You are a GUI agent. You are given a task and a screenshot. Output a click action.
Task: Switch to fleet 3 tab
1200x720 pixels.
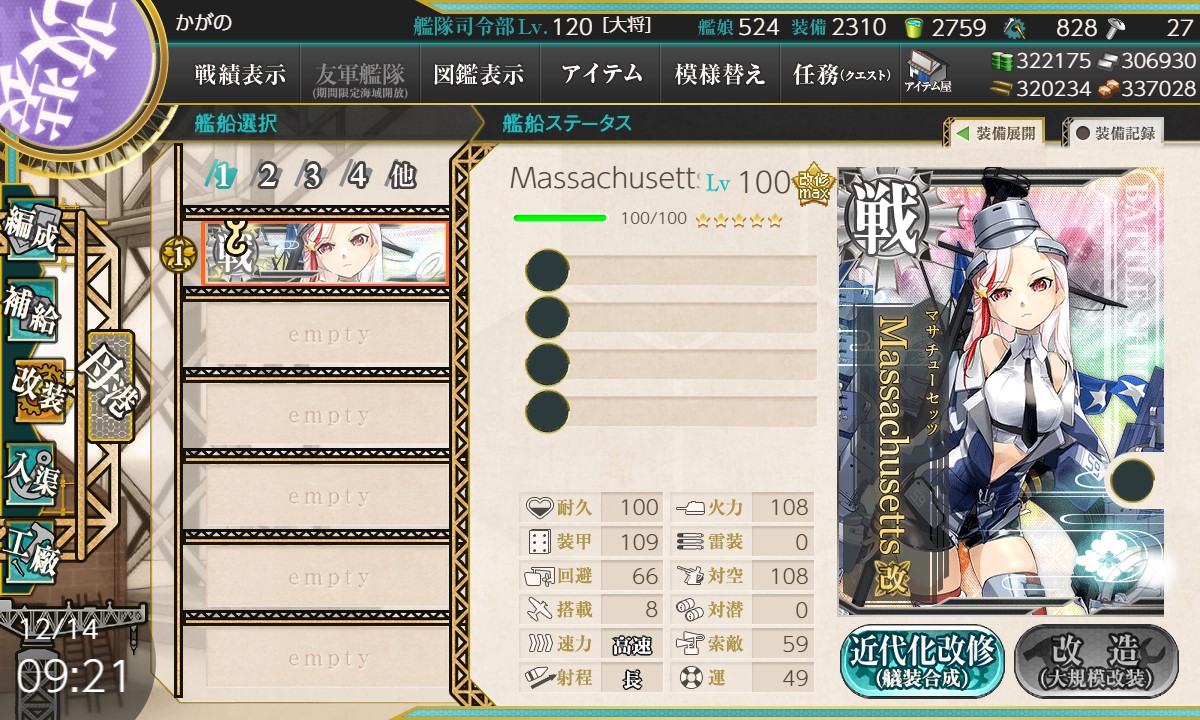pyautogui.click(x=312, y=177)
